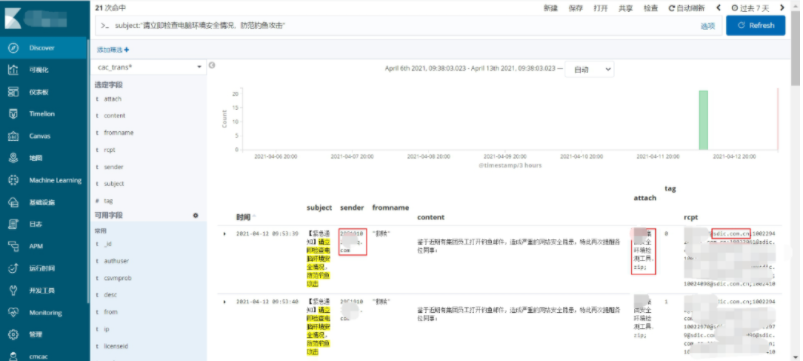Click 检查 to inspect the request
Viewport: 803px width, 361px height.
pos(651,8)
